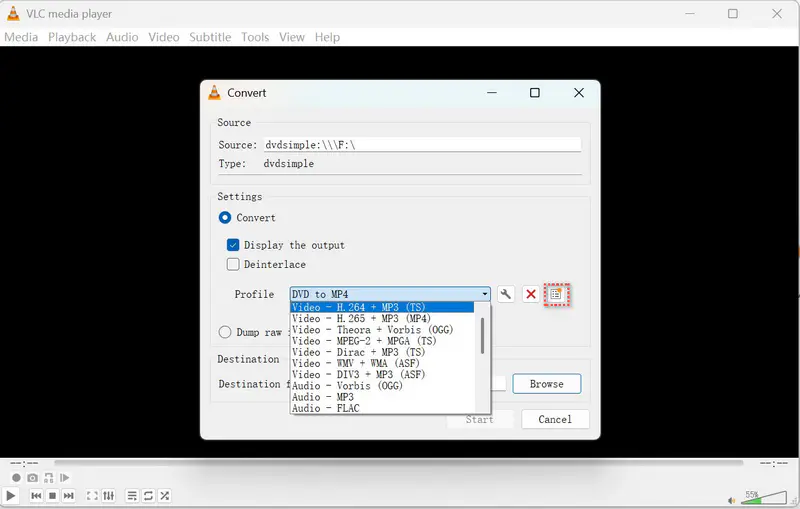This screenshot has width=800, height=509.
Task: Open the Subtitle menu
Action: click(210, 37)
